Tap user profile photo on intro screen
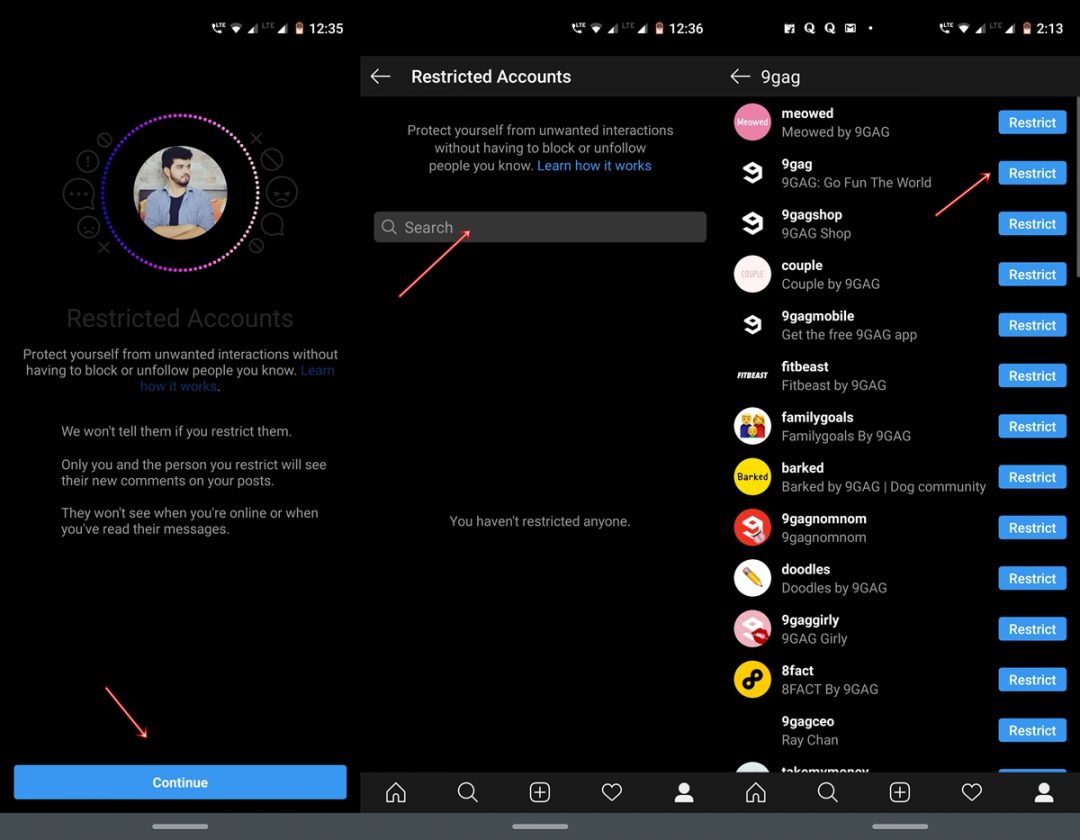Viewport: 1080px width, 840px height. click(x=180, y=193)
